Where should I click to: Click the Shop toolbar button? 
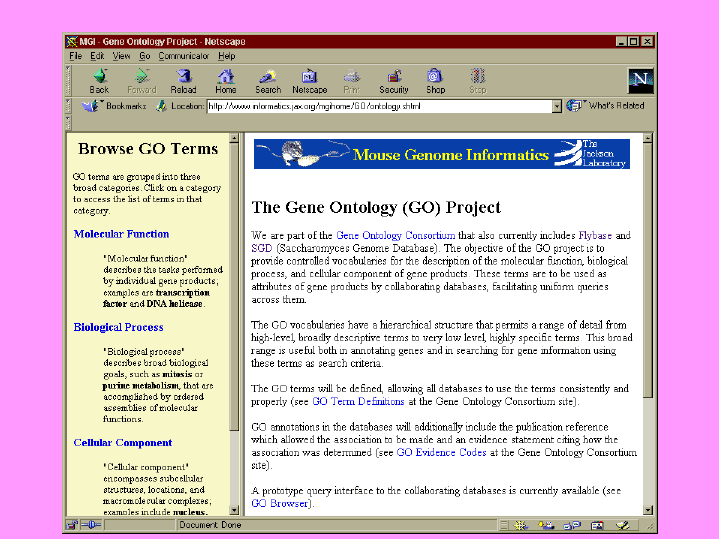[435, 81]
